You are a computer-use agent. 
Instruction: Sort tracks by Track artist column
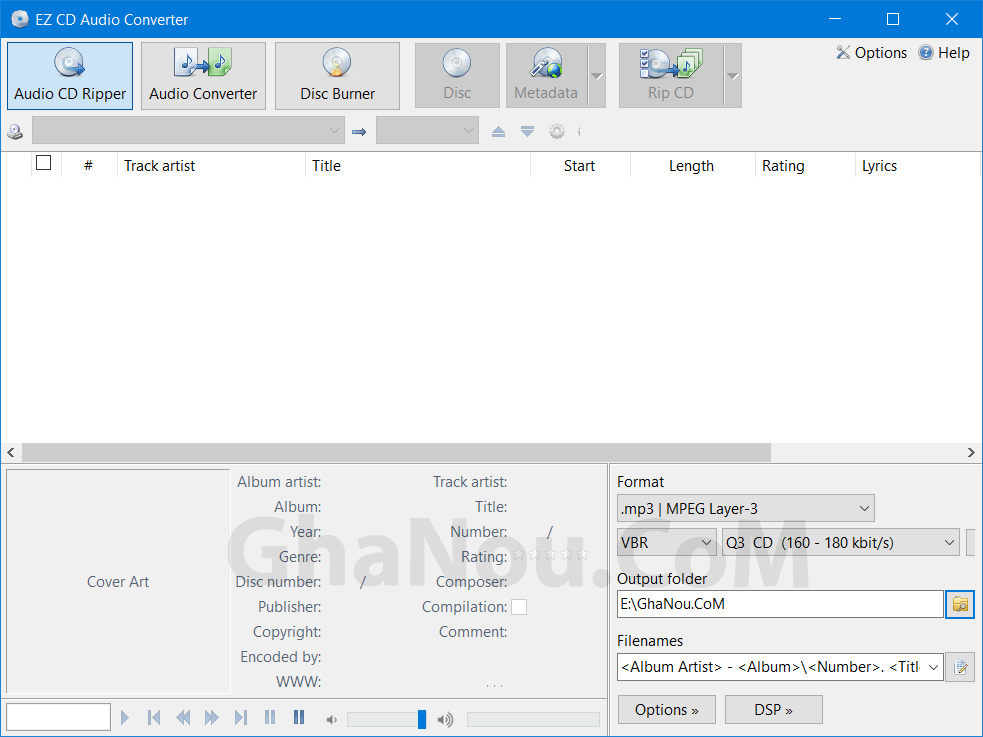(211, 165)
